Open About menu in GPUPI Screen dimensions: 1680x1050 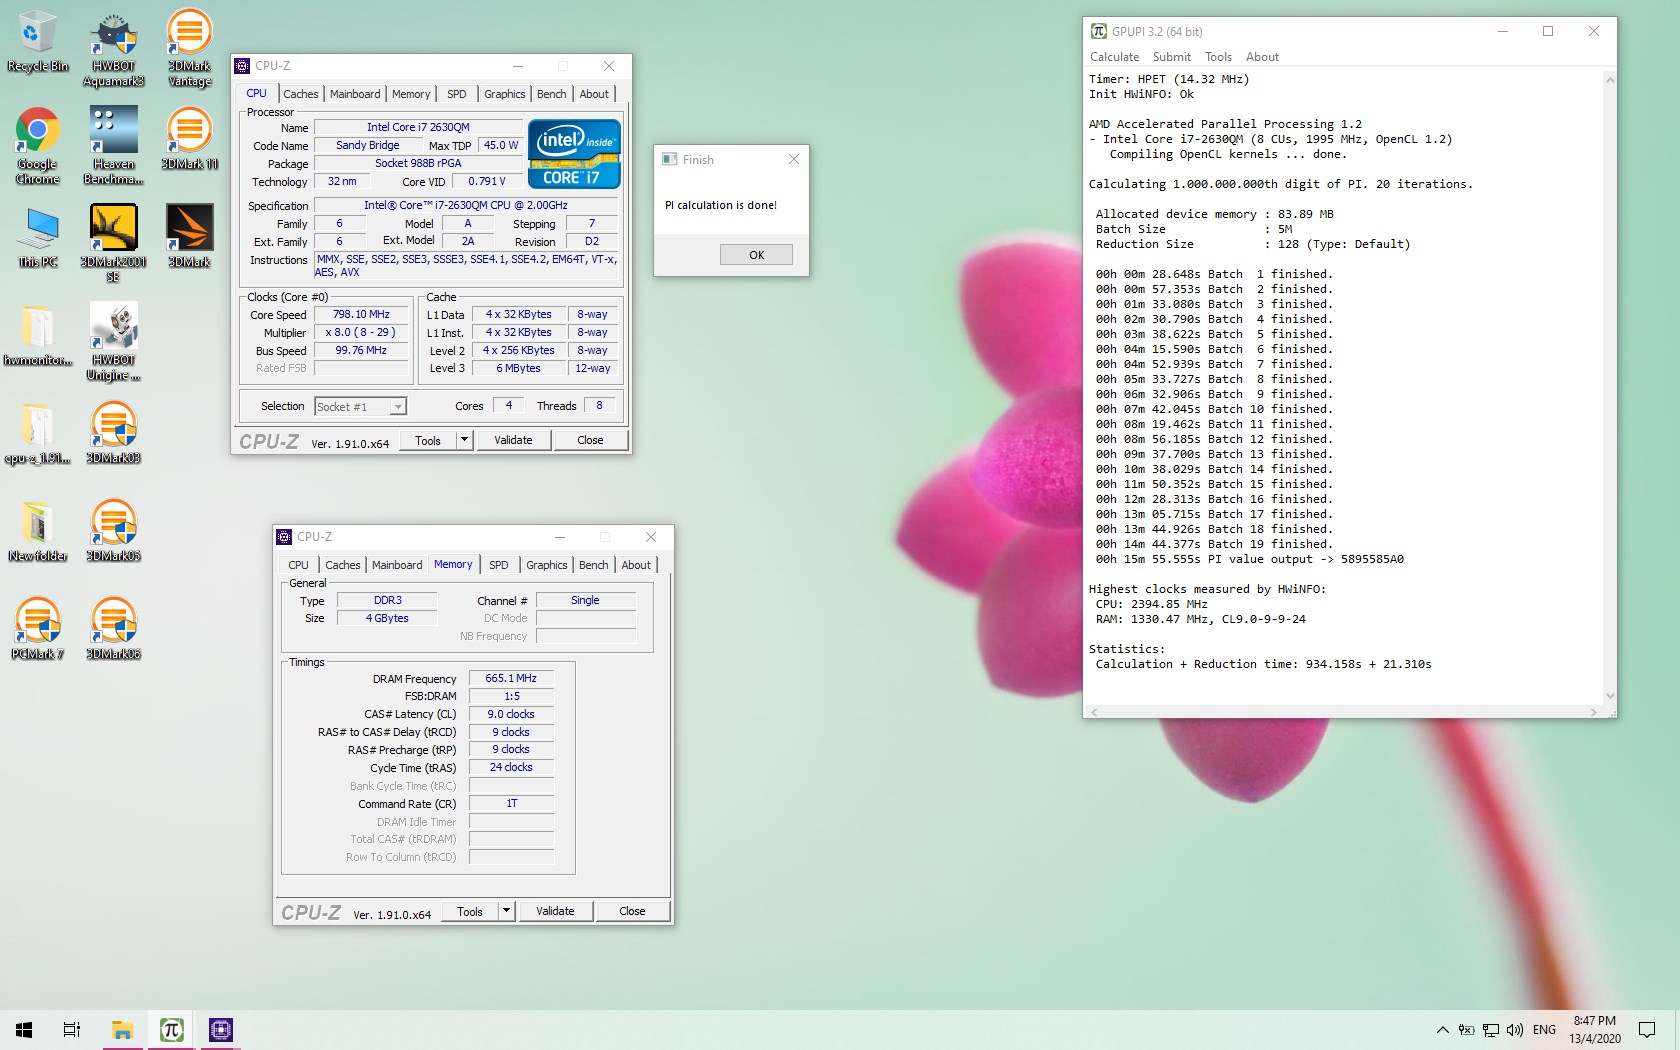tap(1262, 57)
